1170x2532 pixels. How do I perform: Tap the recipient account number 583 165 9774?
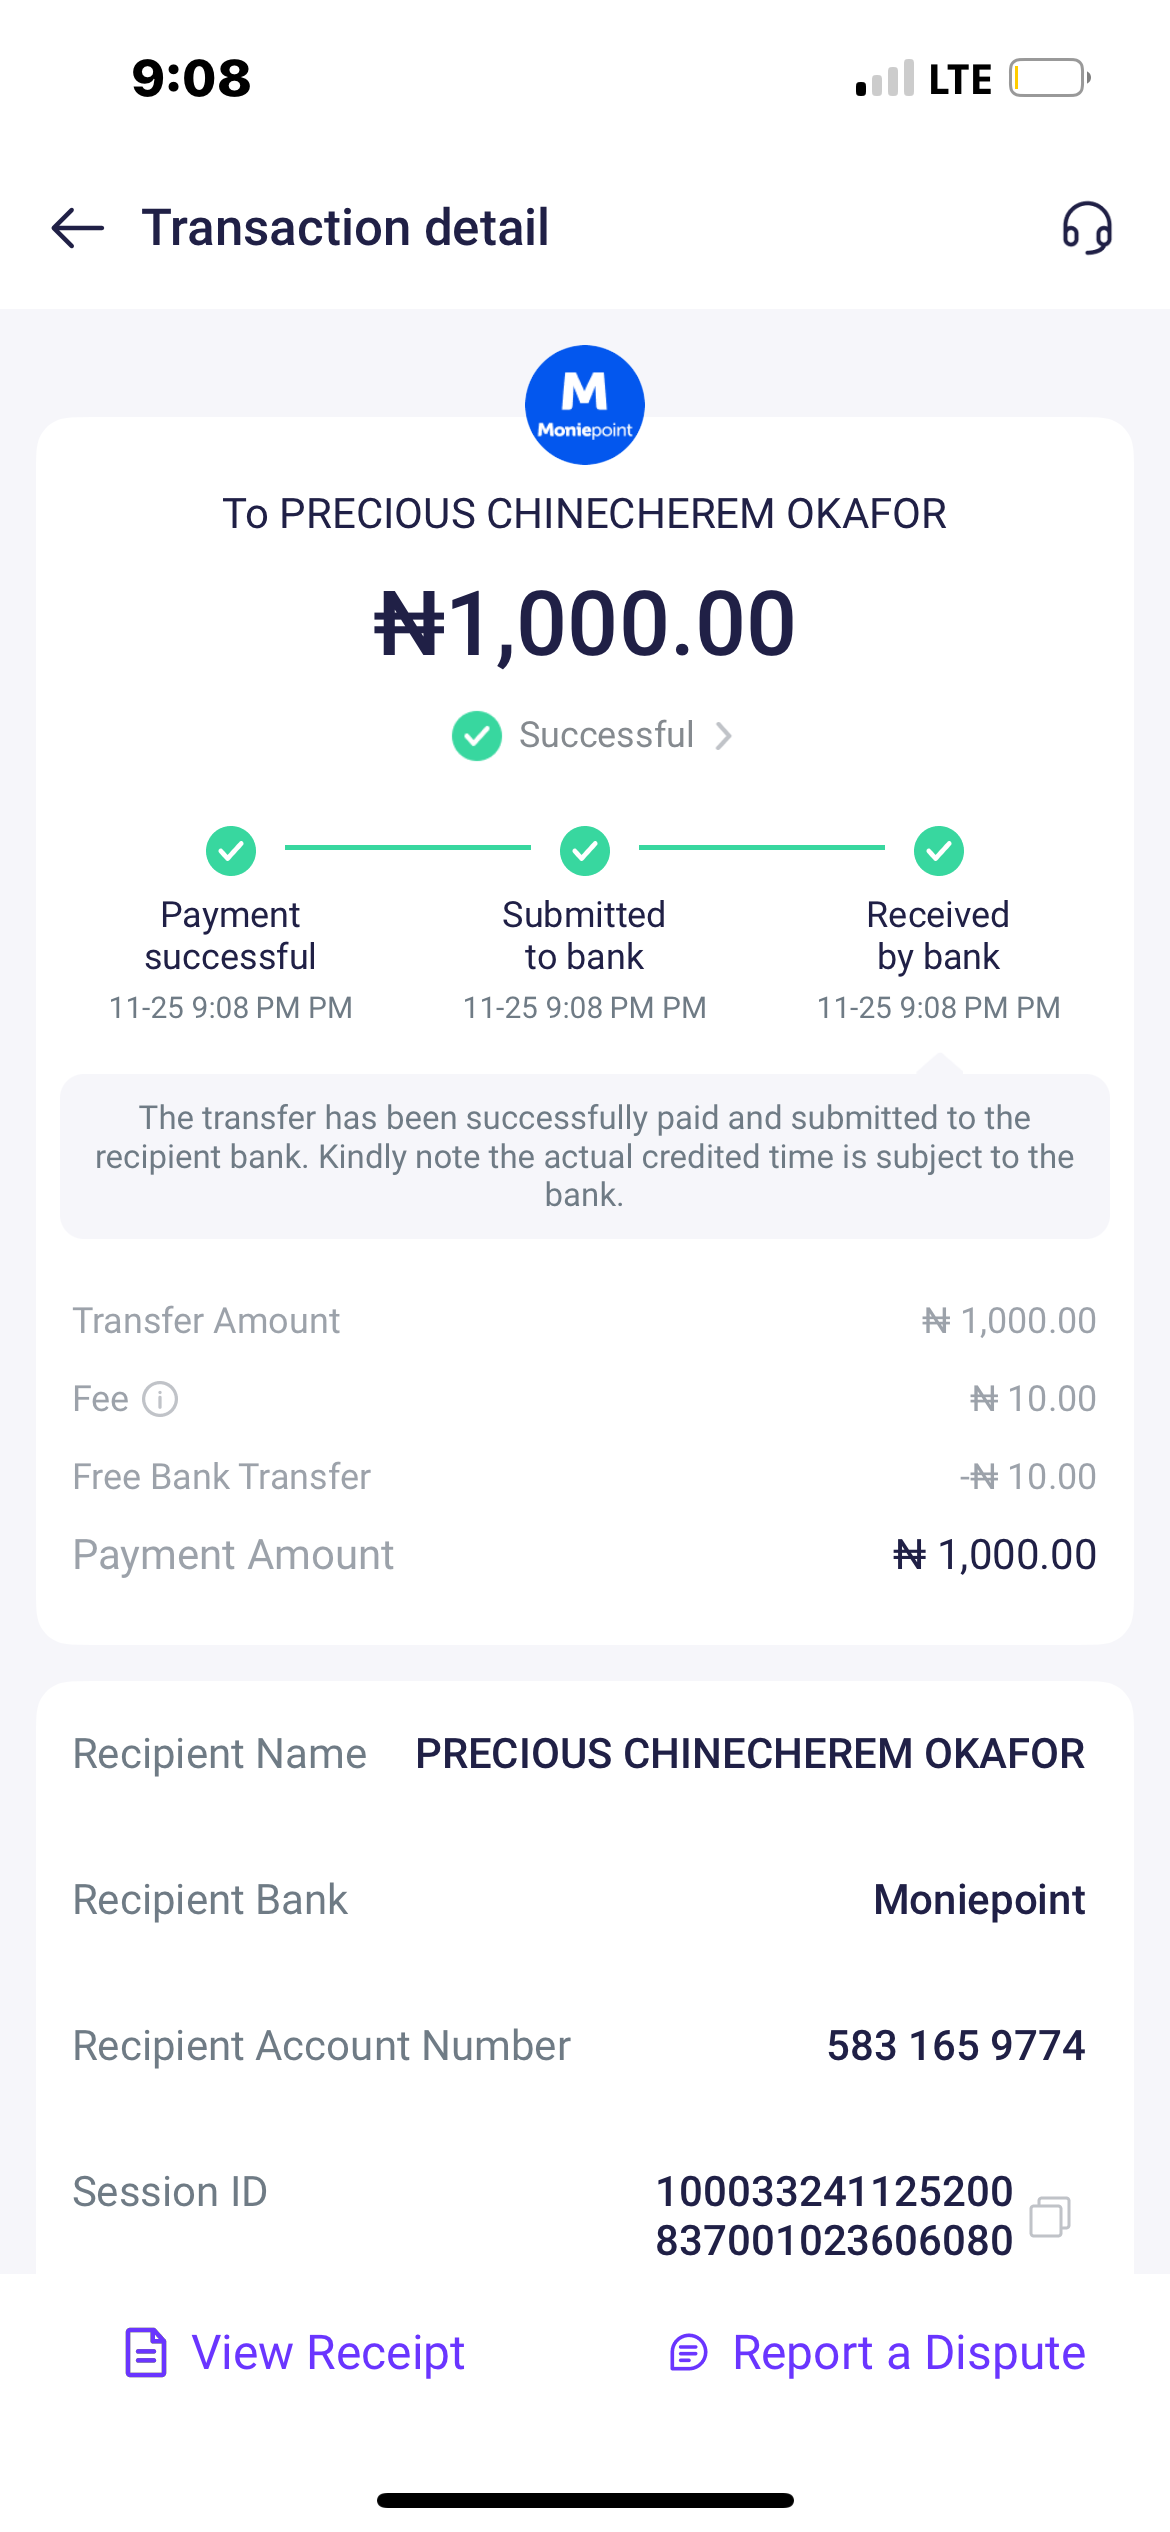pos(955,2046)
